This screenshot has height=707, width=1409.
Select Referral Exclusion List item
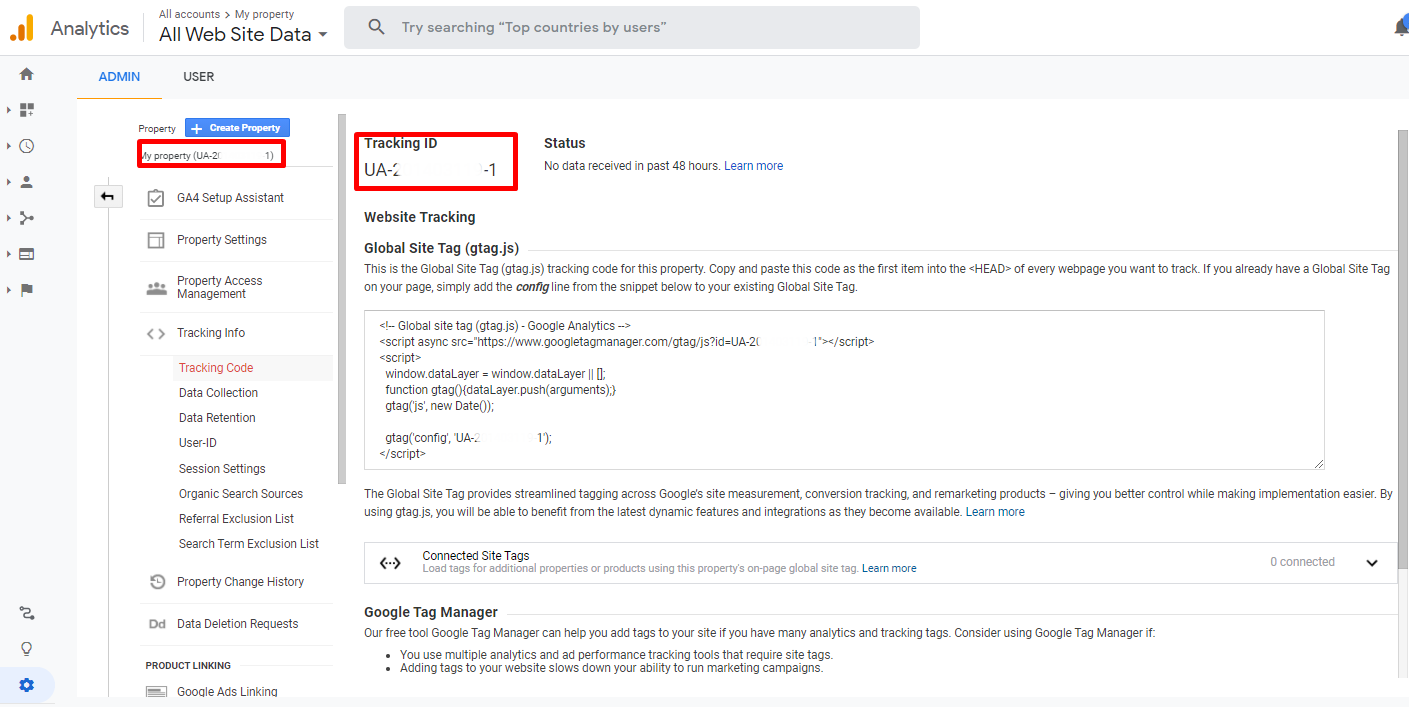point(237,519)
